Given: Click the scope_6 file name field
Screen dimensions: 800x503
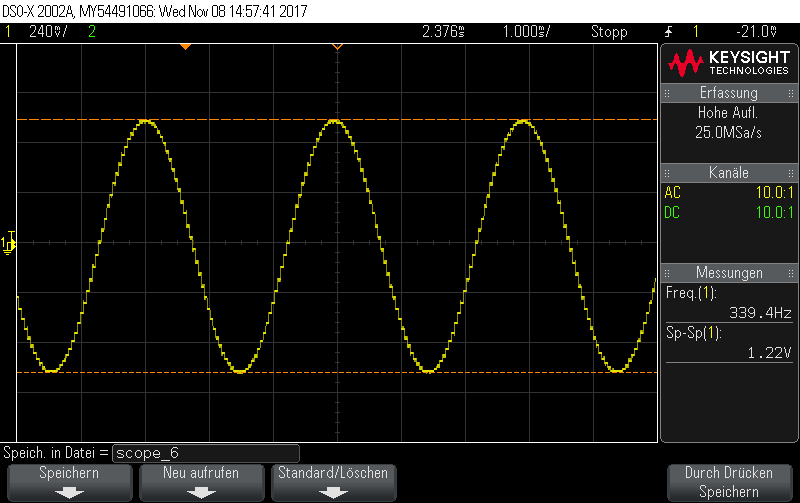Looking at the screenshot, I should (206, 453).
